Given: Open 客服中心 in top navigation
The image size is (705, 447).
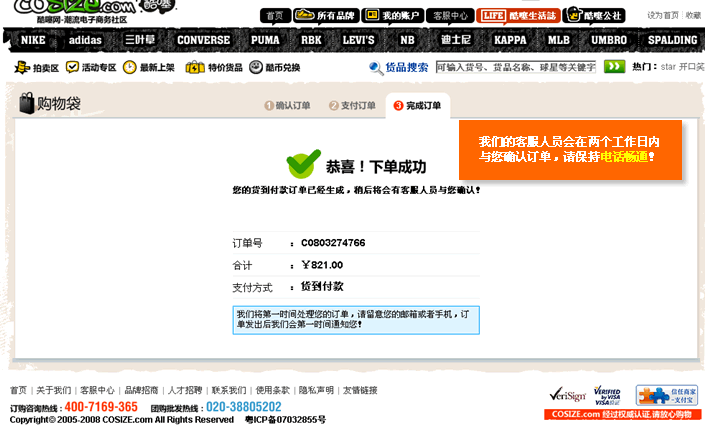Looking at the screenshot, I should pos(450,16).
